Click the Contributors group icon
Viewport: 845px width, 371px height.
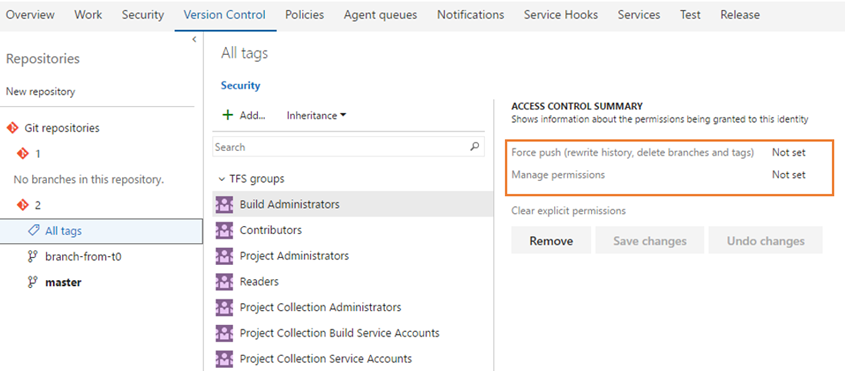click(224, 230)
